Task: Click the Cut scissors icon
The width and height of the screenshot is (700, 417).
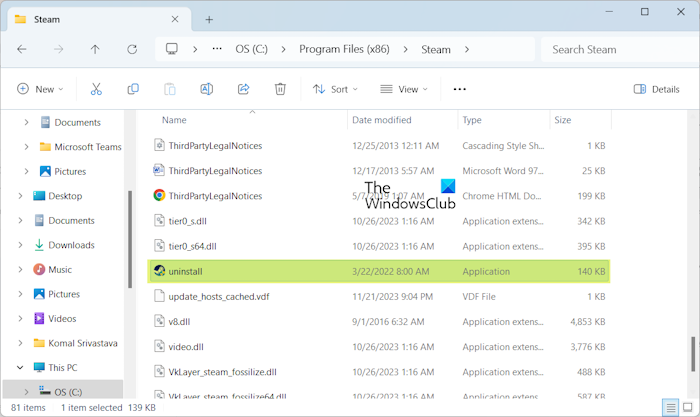Action: pos(96,89)
